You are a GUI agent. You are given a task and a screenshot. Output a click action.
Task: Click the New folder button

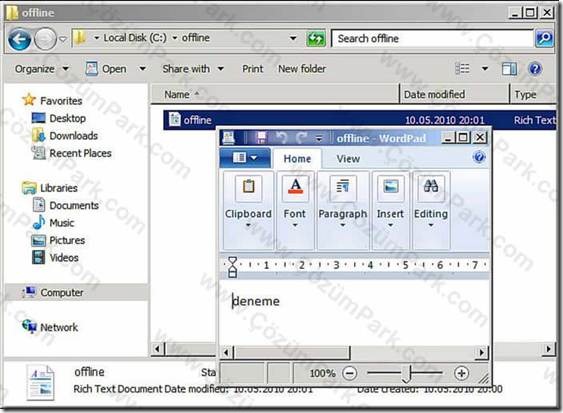(302, 69)
